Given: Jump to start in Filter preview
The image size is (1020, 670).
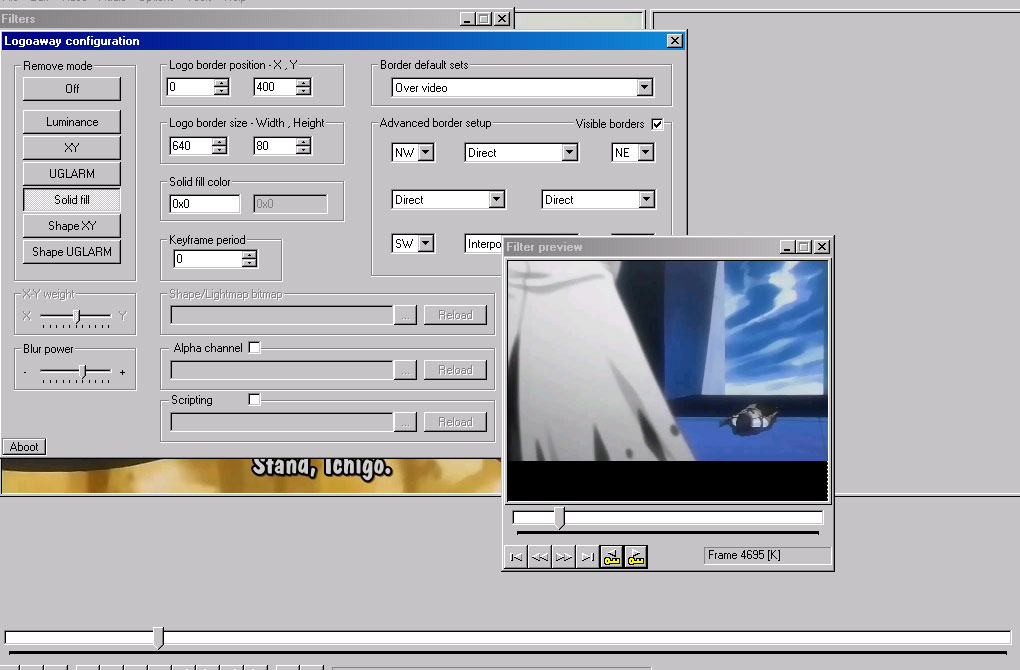Looking at the screenshot, I should click(x=516, y=557).
